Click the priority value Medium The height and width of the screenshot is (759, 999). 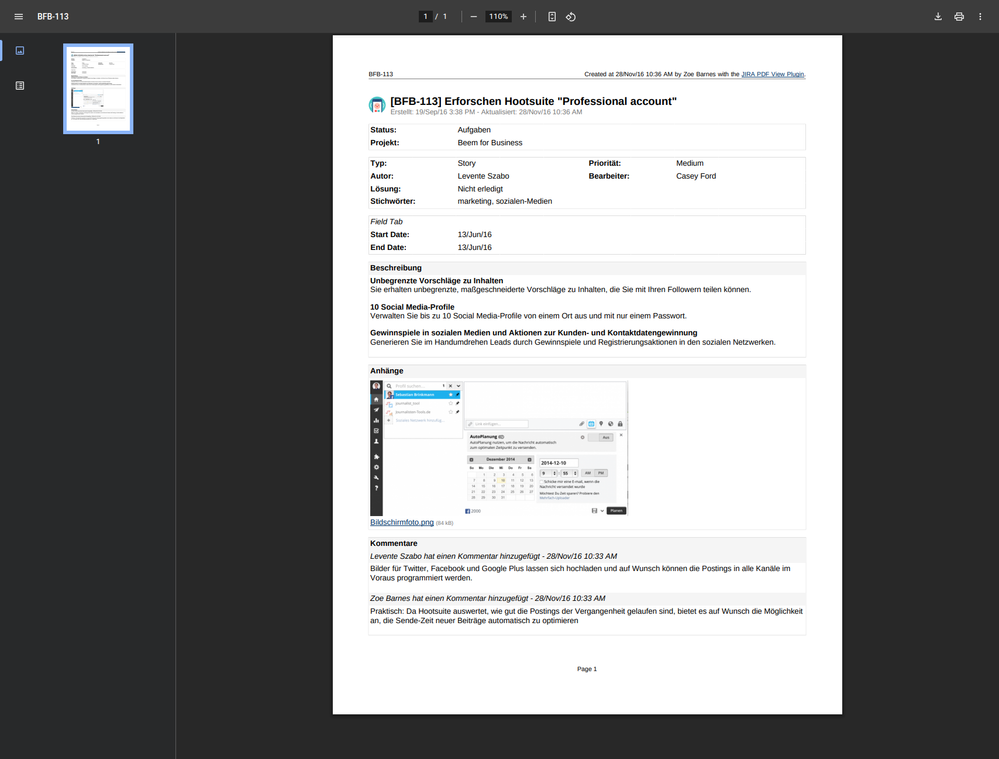point(690,163)
